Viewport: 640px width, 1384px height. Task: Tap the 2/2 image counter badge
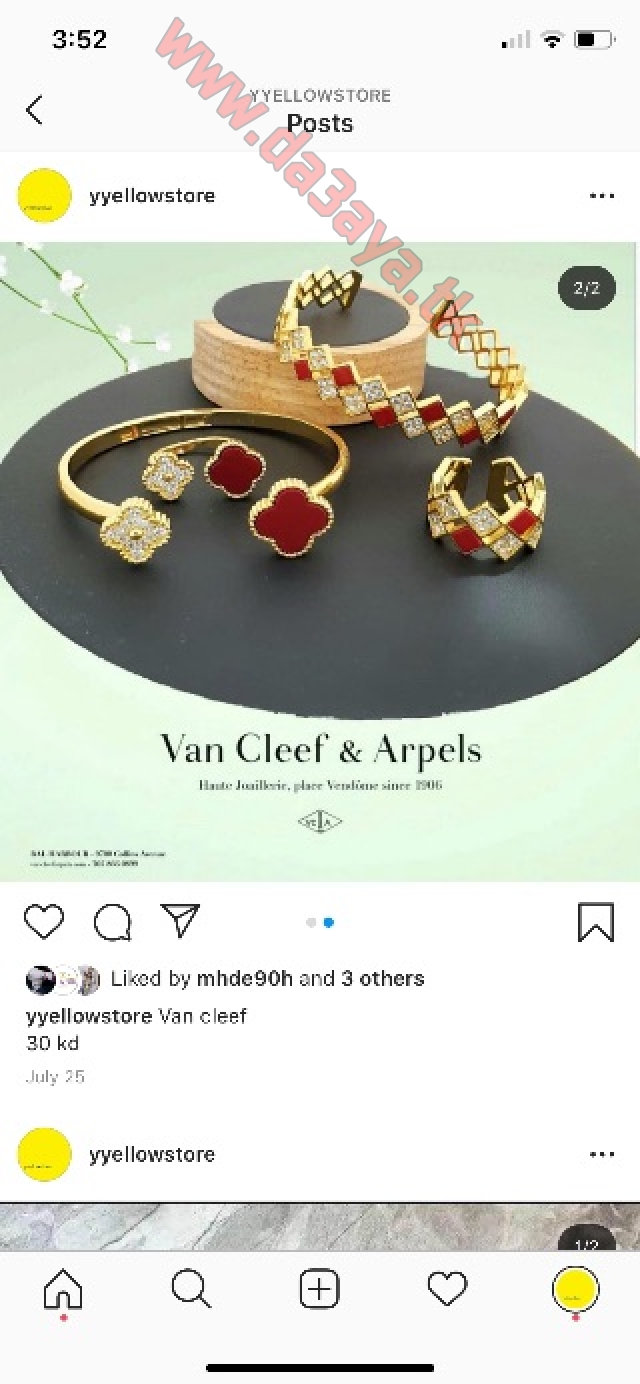click(x=587, y=288)
